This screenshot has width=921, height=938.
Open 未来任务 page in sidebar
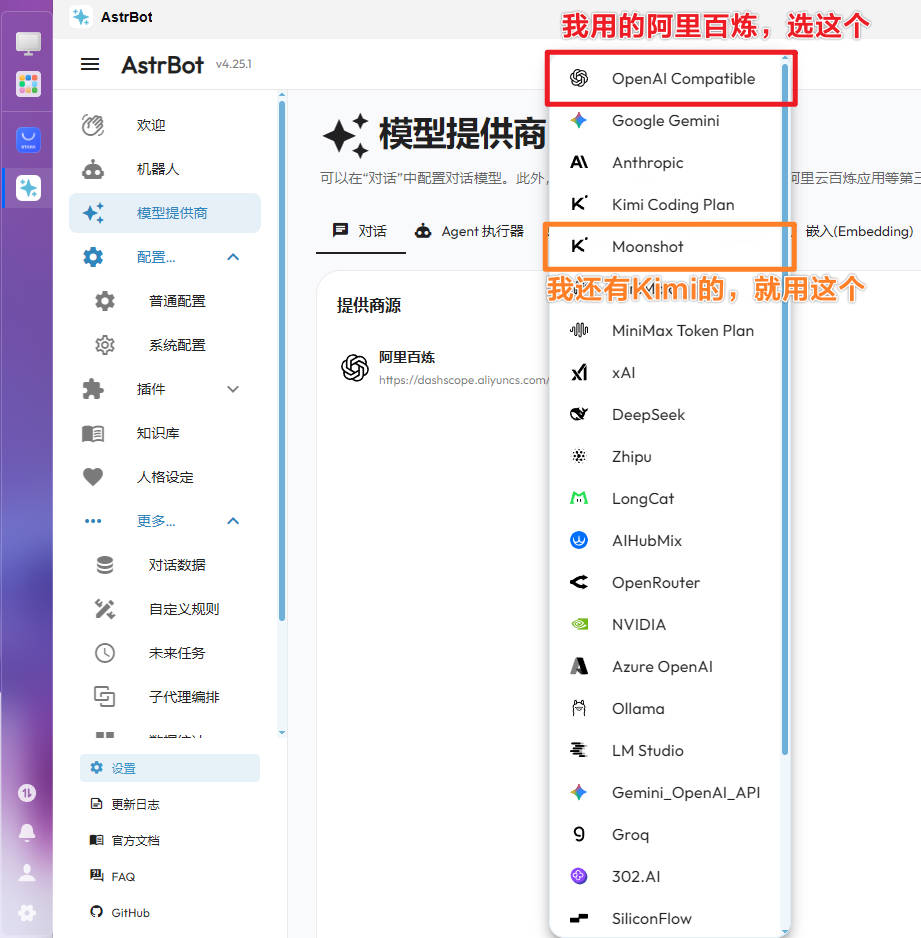[165, 653]
